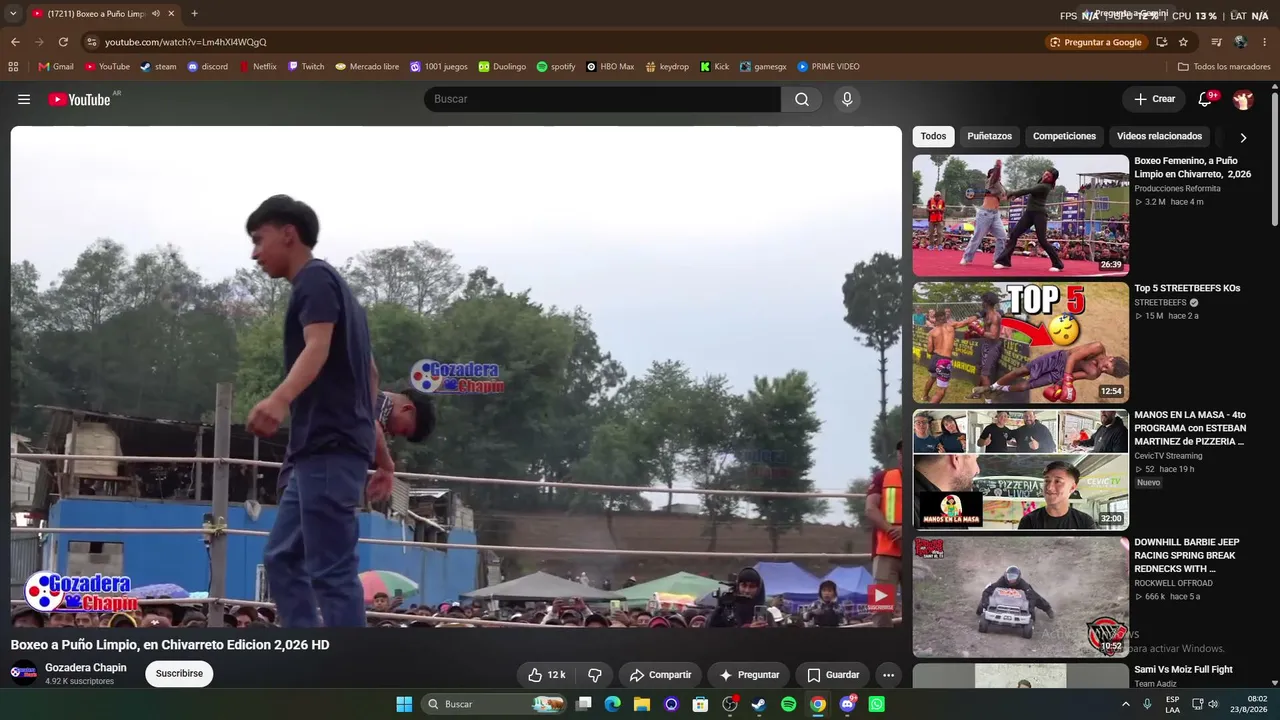Close the Boxeo a Puño Limpio tab

[171, 14]
